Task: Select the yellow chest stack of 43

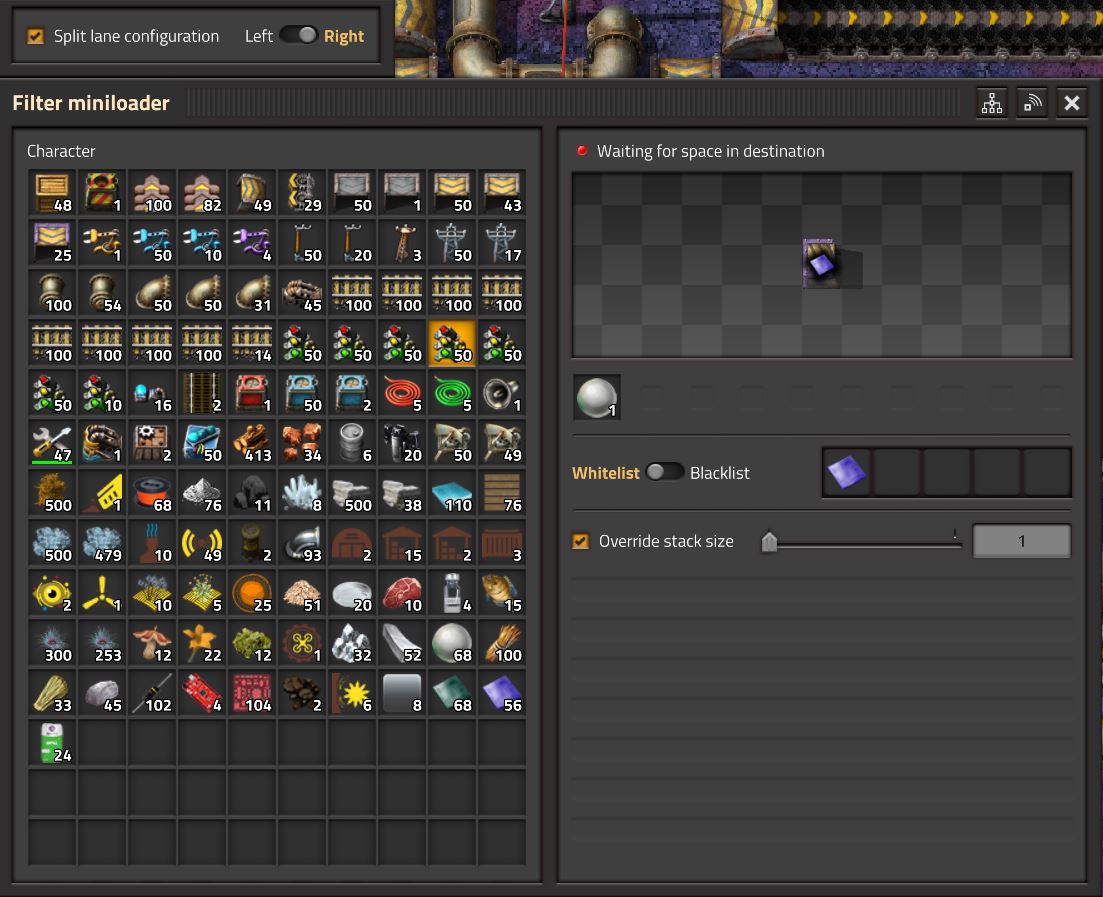Action: (502, 193)
